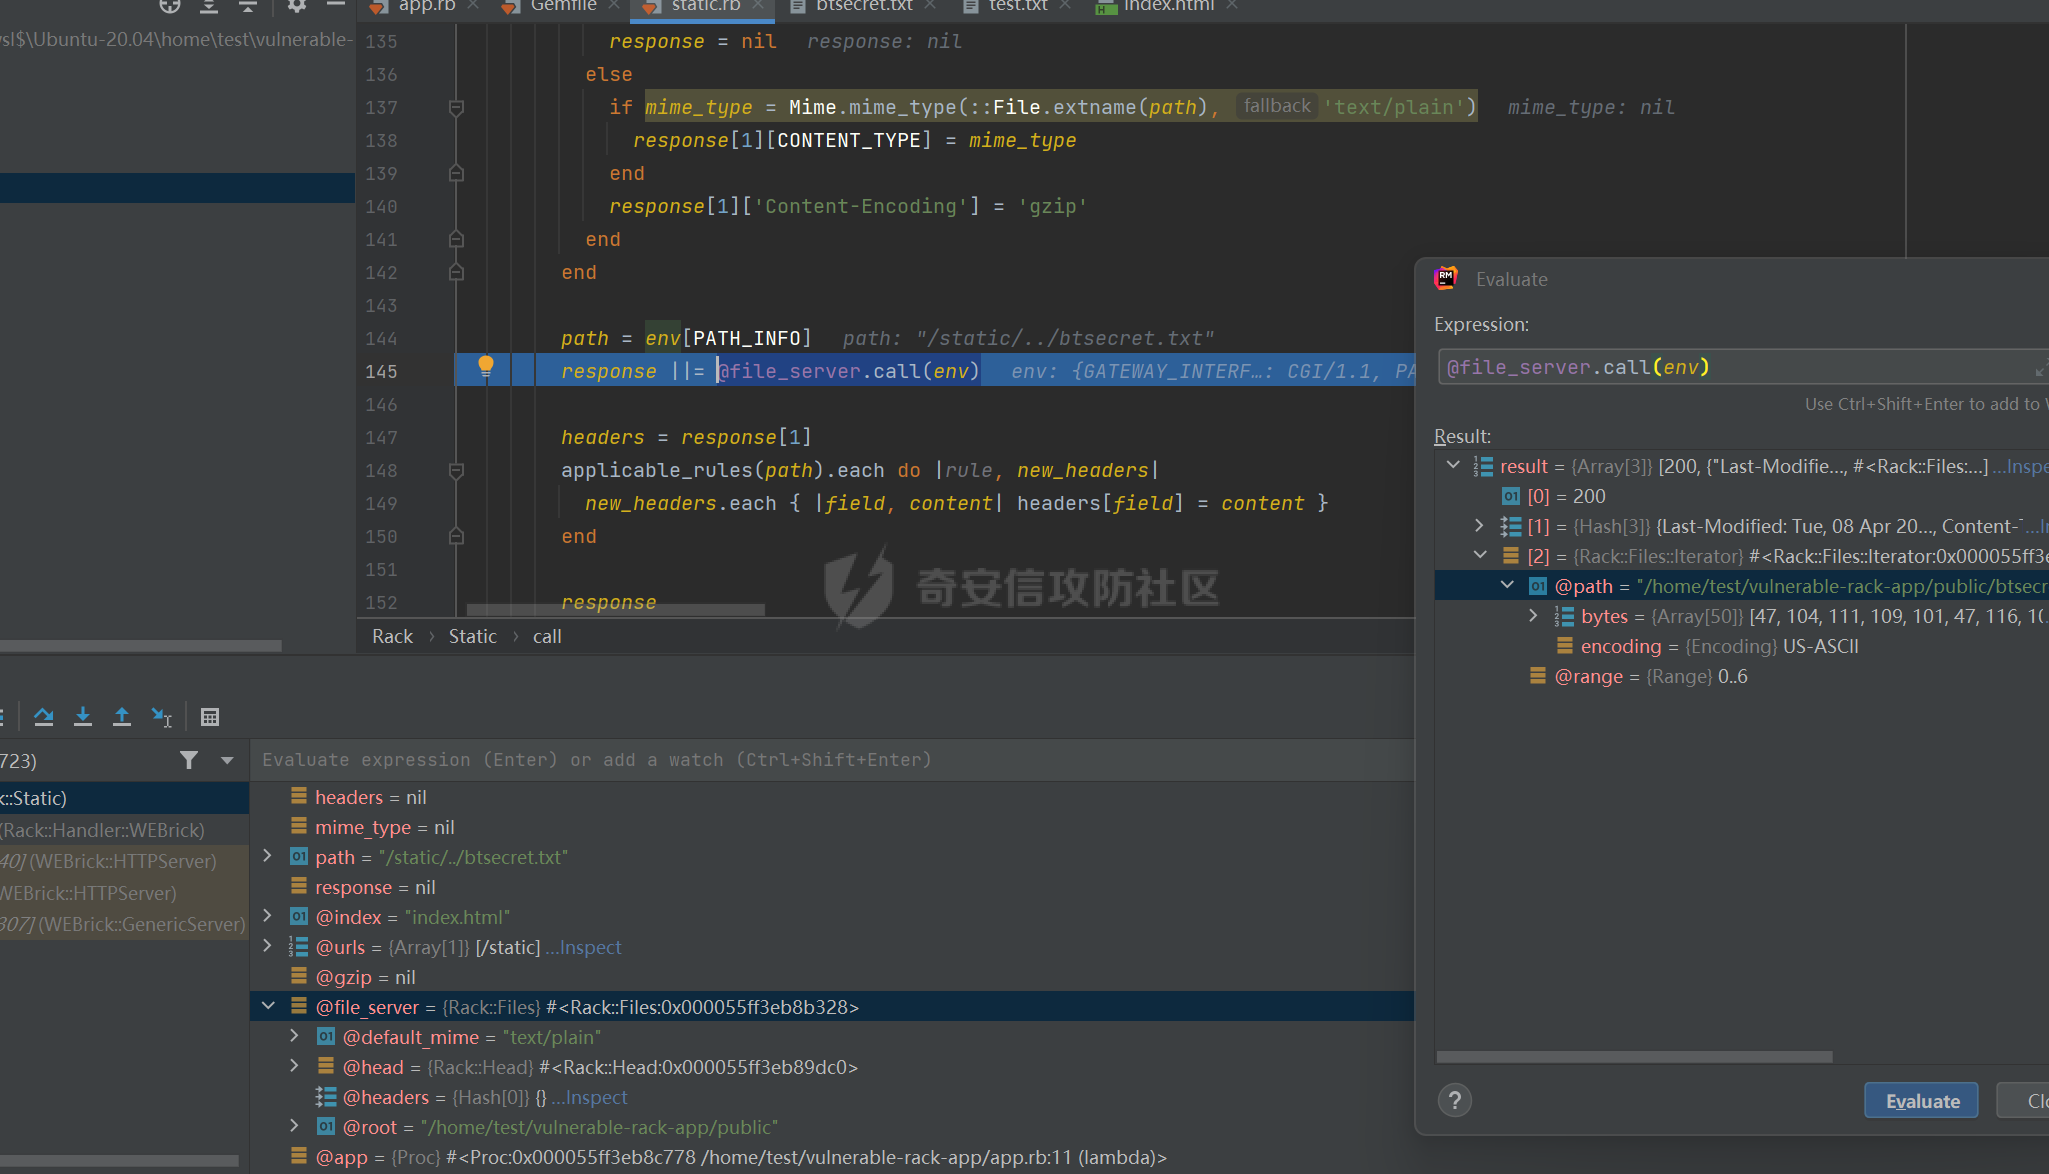The height and width of the screenshot is (1174, 2049).
Task: Click the collapse all icon in project toolbar
Action: point(248,6)
